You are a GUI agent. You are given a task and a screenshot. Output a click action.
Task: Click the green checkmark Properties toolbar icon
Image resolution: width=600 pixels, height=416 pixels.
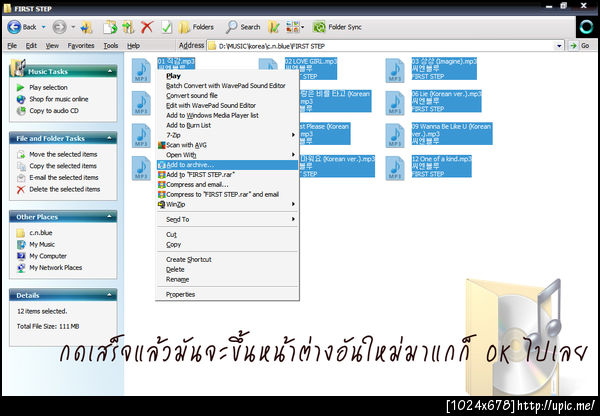(x=166, y=27)
